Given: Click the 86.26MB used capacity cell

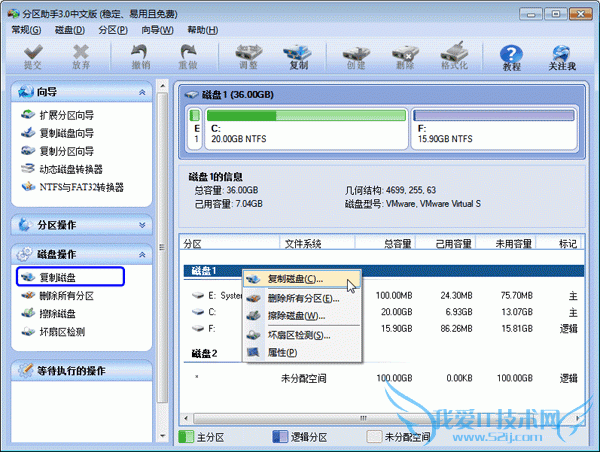Looking at the screenshot, I should [456, 328].
